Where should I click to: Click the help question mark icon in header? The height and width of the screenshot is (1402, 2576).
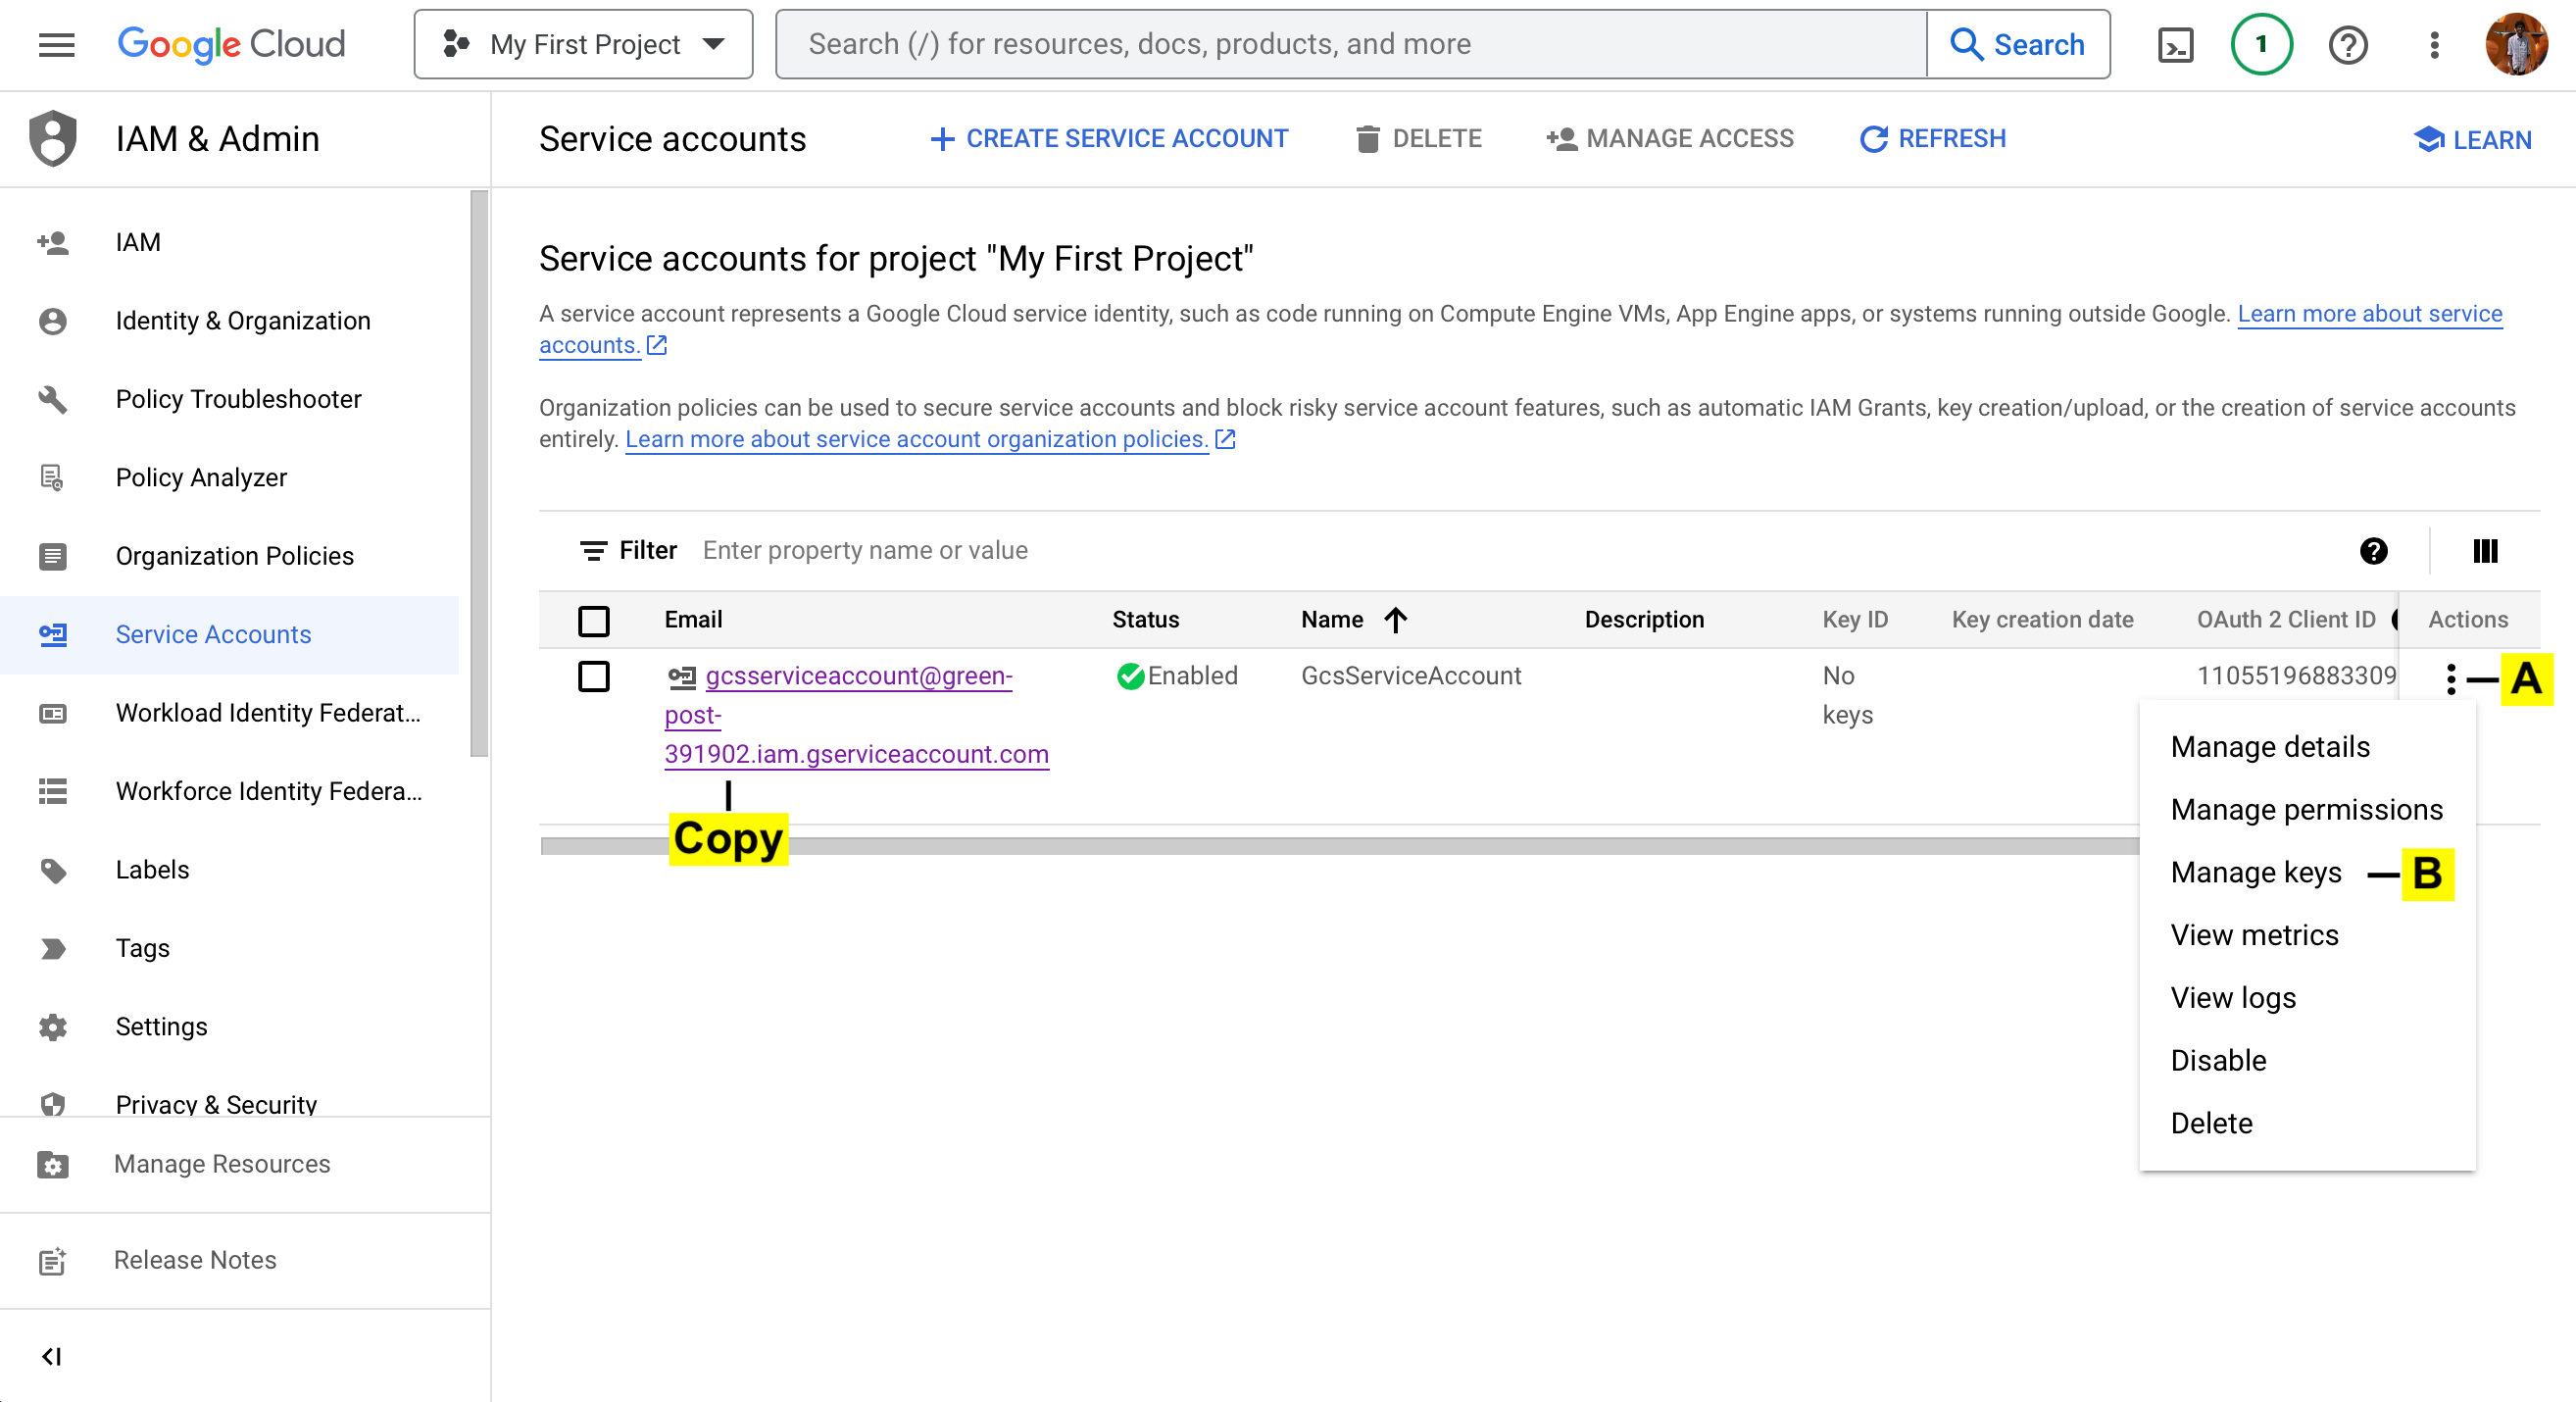tap(2347, 45)
